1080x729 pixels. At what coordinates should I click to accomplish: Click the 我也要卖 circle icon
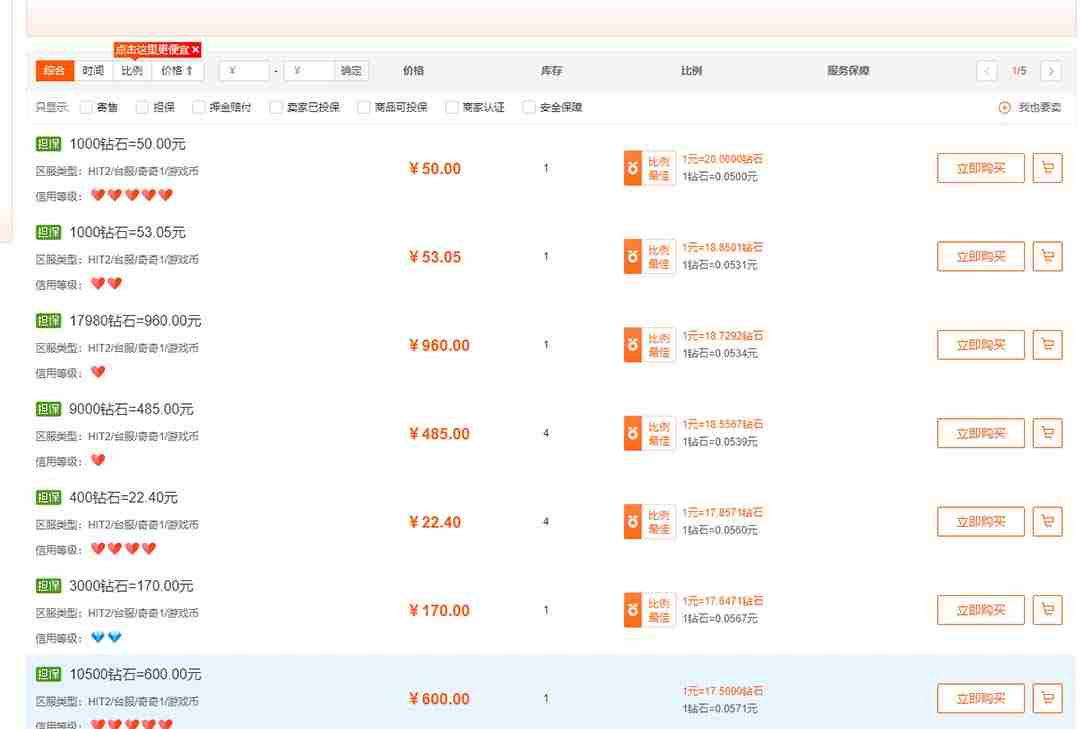click(x=1004, y=107)
